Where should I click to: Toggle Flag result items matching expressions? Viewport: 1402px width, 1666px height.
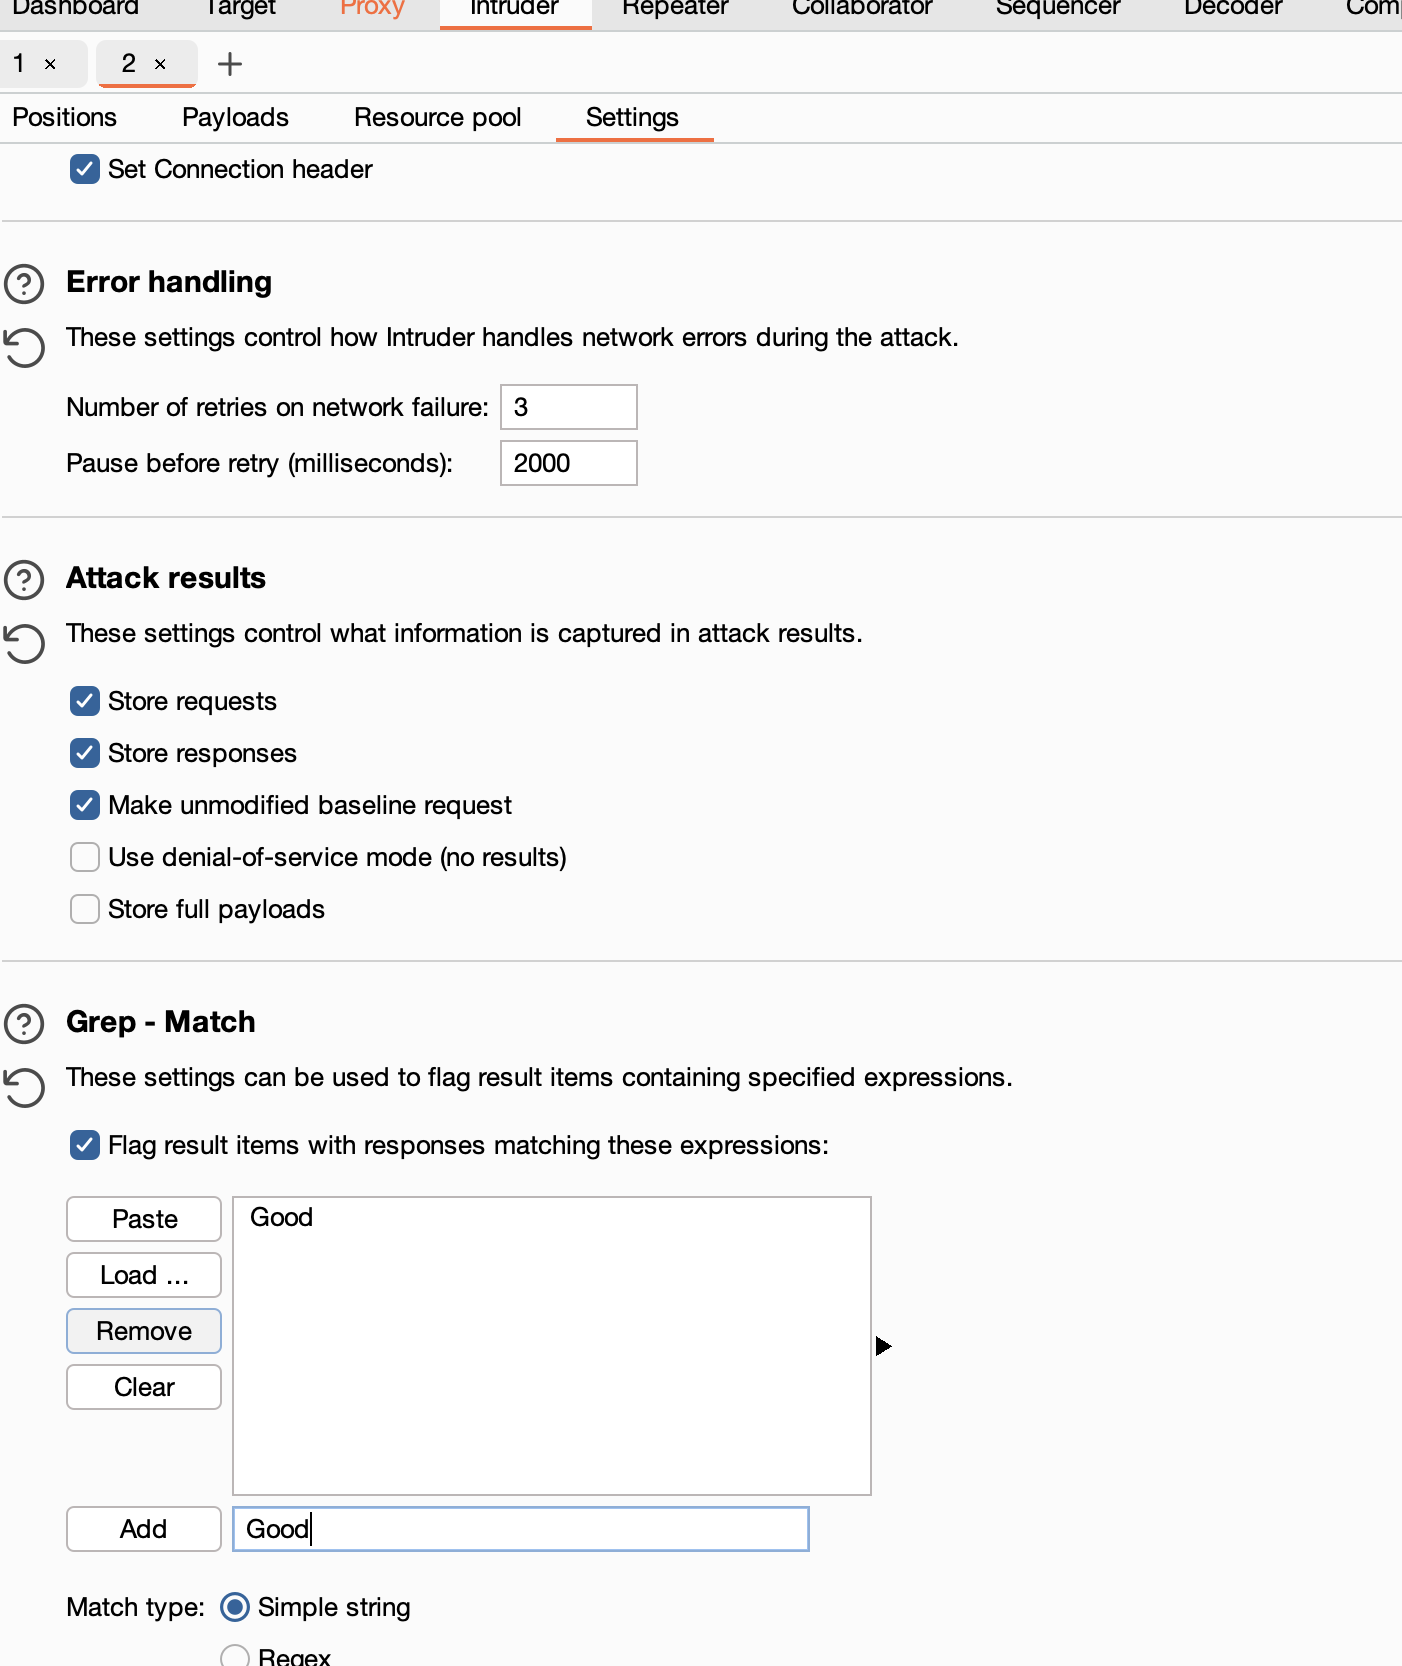coord(85,1145)
